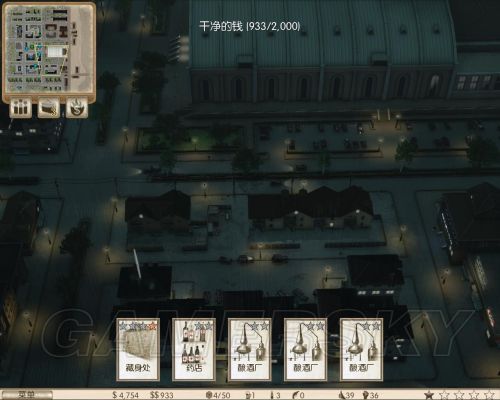The image size is (500, 400).
Task: Click the firearms stock counter showing 0
Action: (x=298, y=395)
